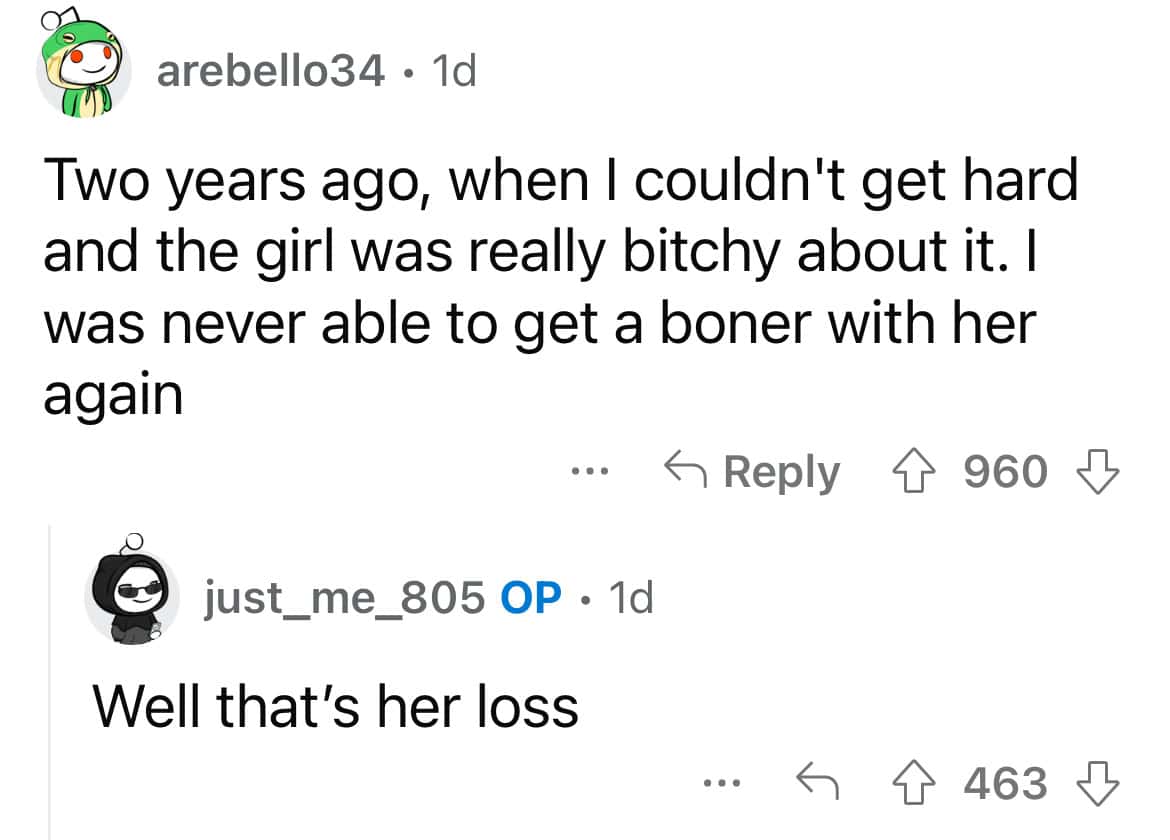Open the arebello34 username link
The image size is (1170, 840).
pos(270,70)
